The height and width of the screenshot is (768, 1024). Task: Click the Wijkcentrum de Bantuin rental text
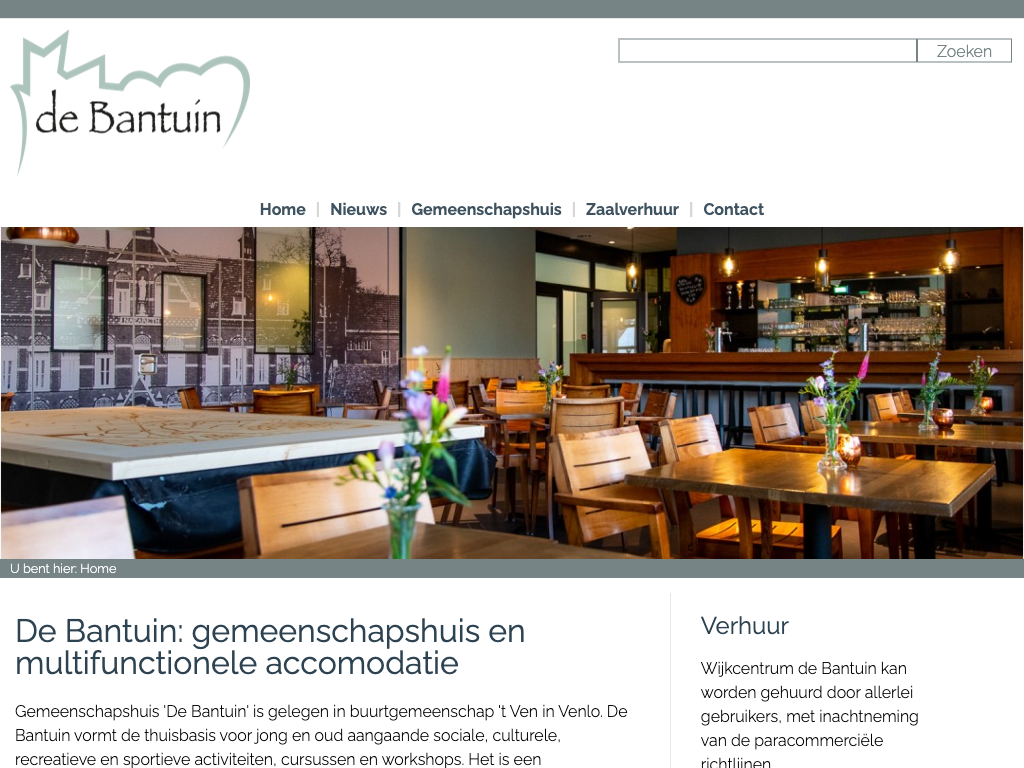click(809, 716)
